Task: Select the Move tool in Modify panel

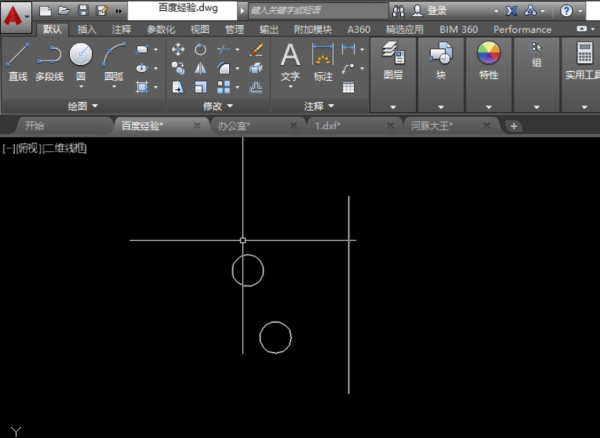Action: pos(178,49)
